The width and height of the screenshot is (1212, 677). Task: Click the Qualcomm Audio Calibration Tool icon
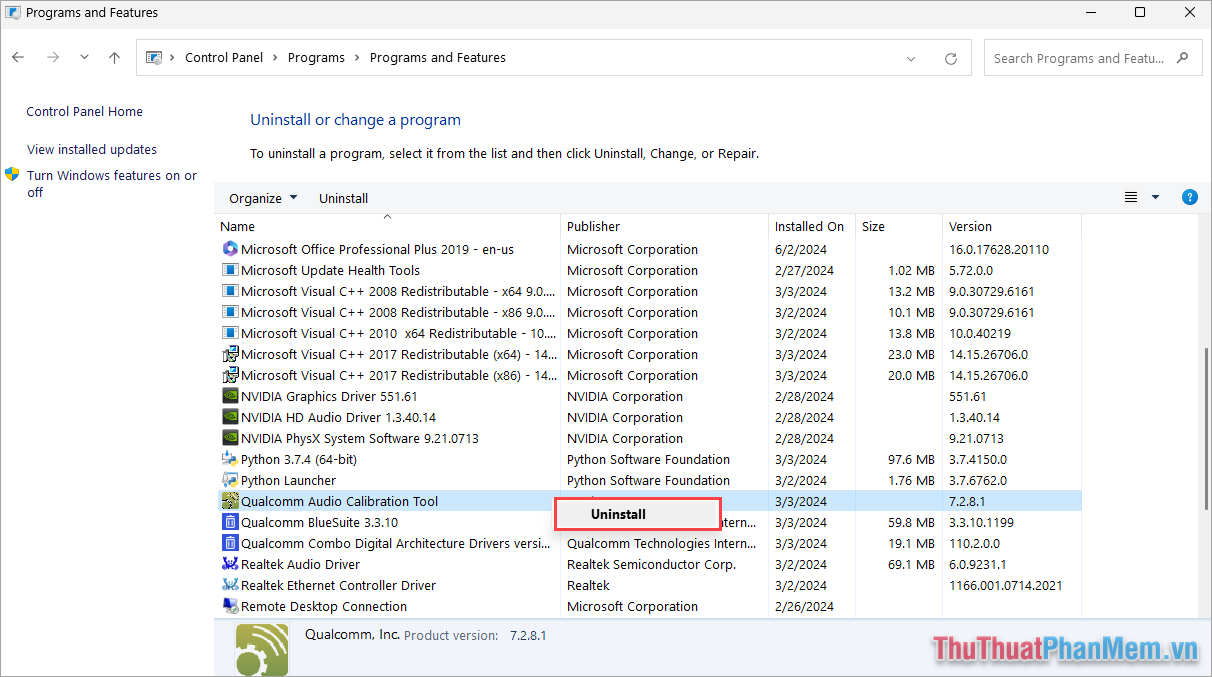229,501
